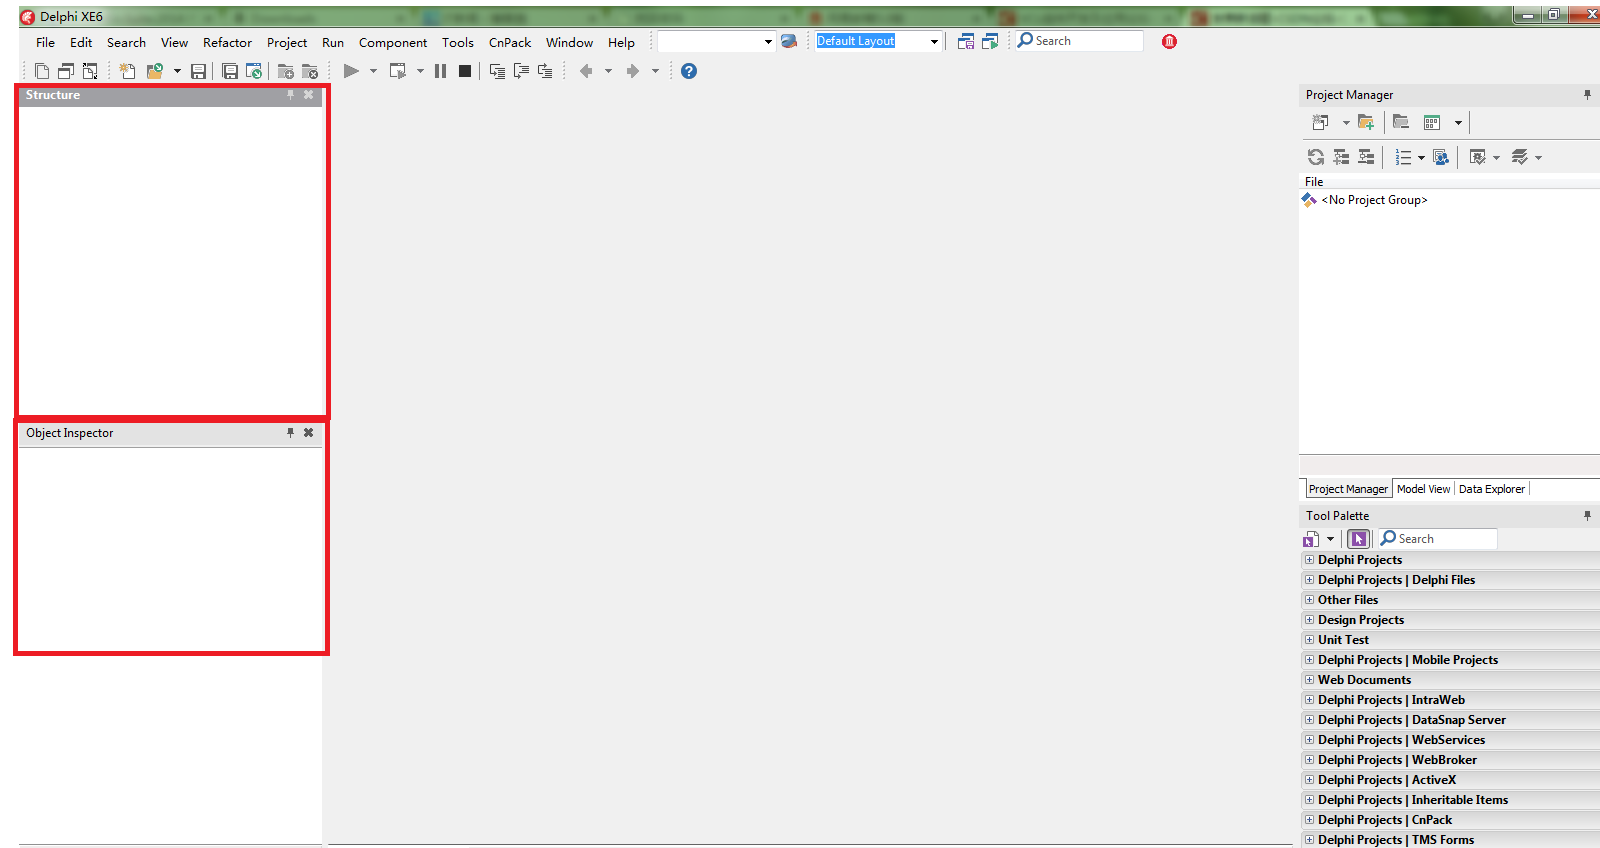
Task: Click the Project Manager Collapse All tree icon
Action: pos(1366,157)
